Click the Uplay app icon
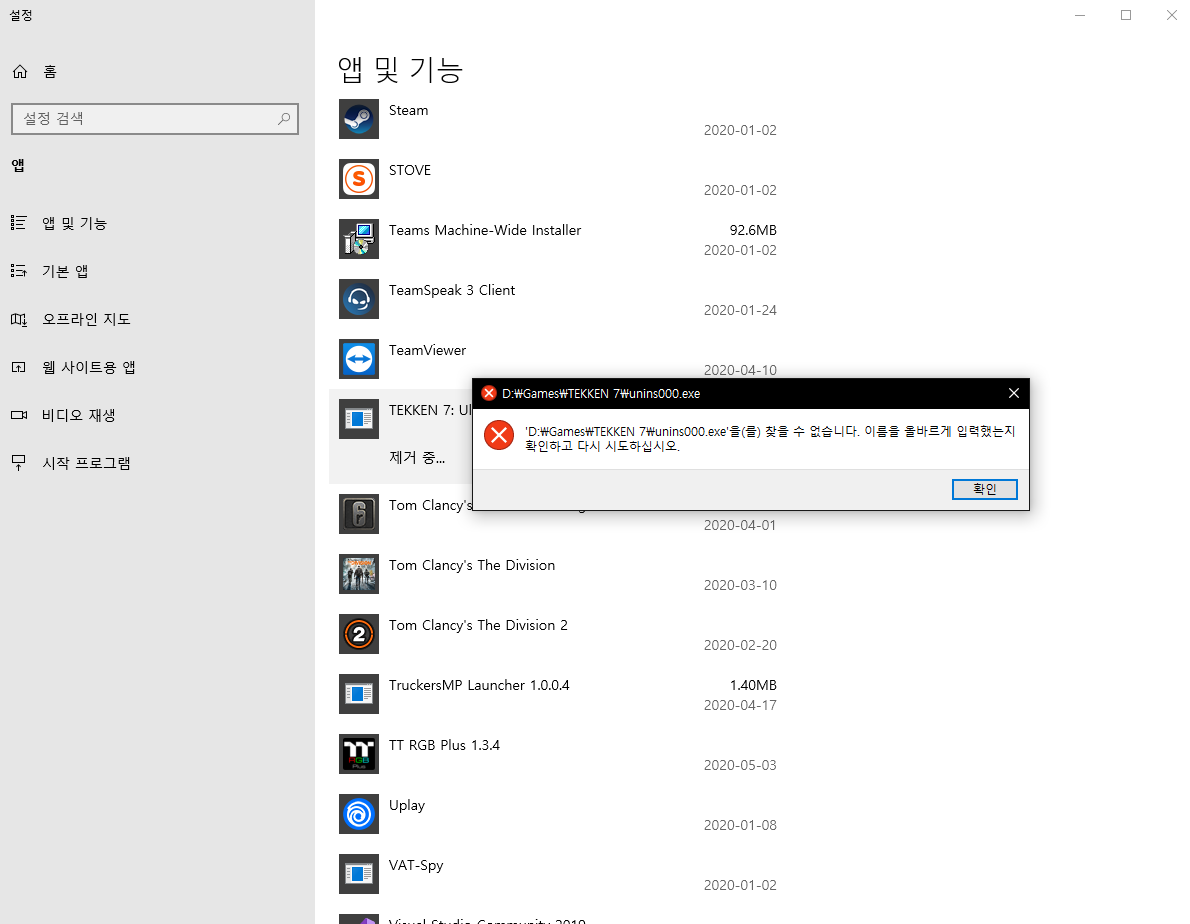The image size is (1190, 924). (x=358, y=813)
